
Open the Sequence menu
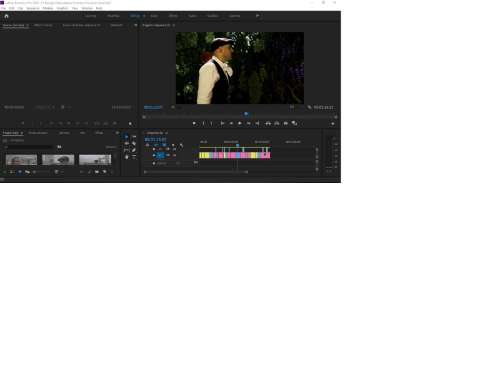[x=33, y=8]
